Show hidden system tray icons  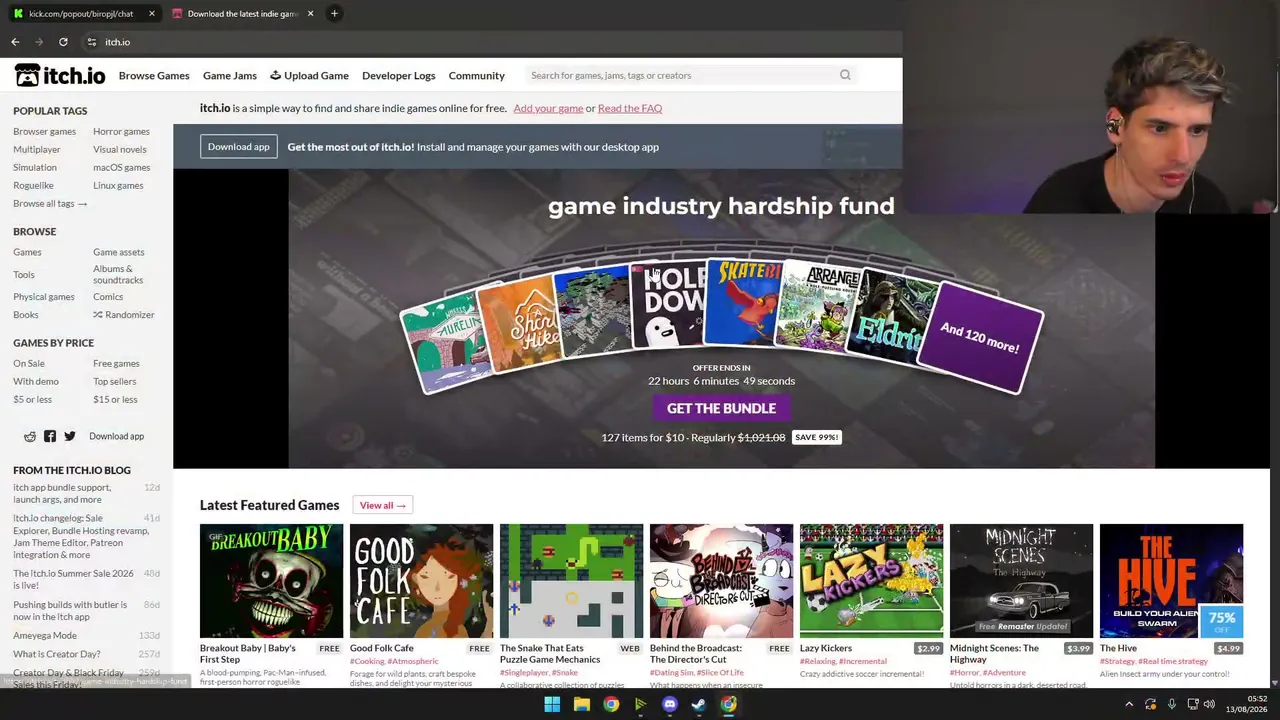pos(1129,704)
